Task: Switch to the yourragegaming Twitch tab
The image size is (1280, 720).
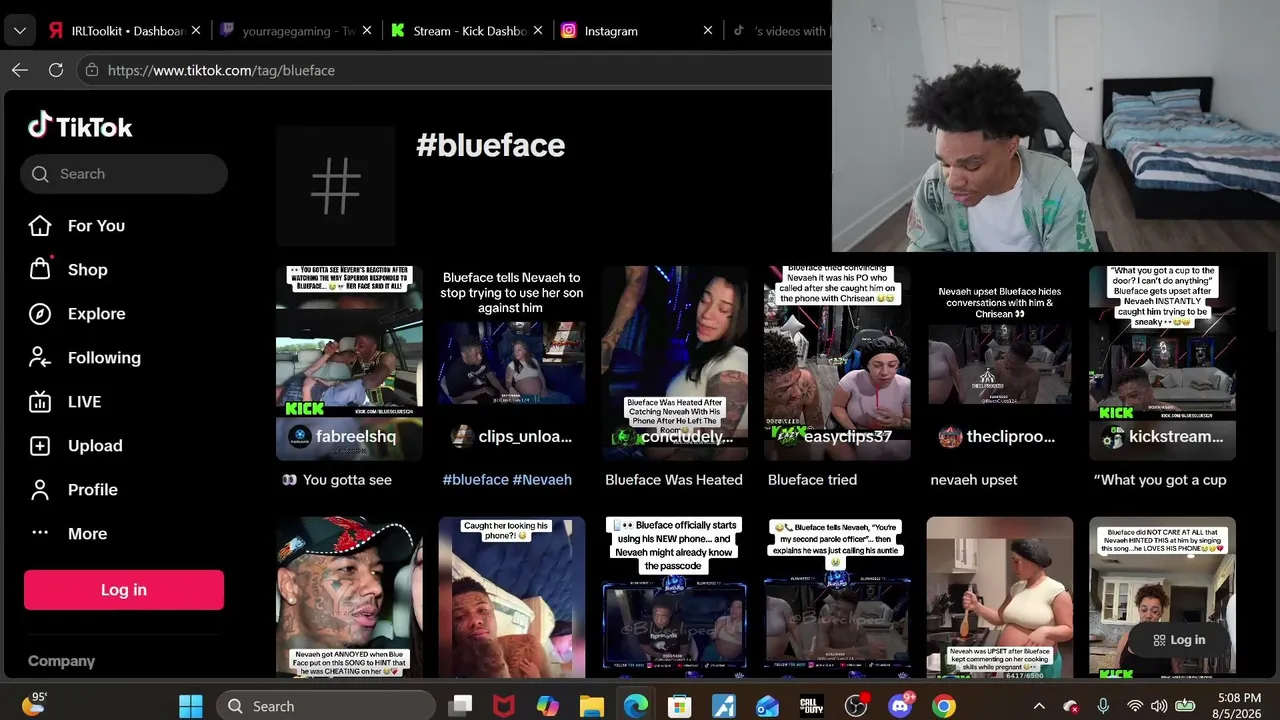Action: (x=295, y=30)
